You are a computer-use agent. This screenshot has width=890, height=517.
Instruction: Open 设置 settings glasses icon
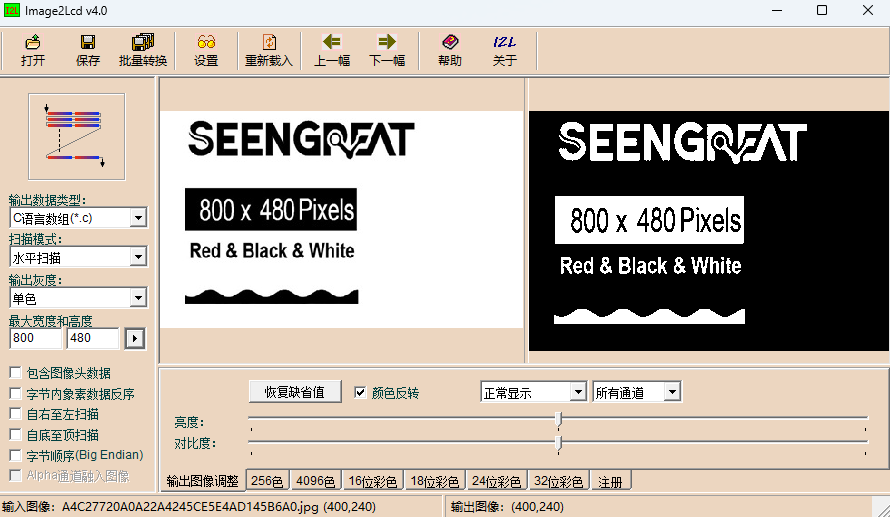[206, 42]
